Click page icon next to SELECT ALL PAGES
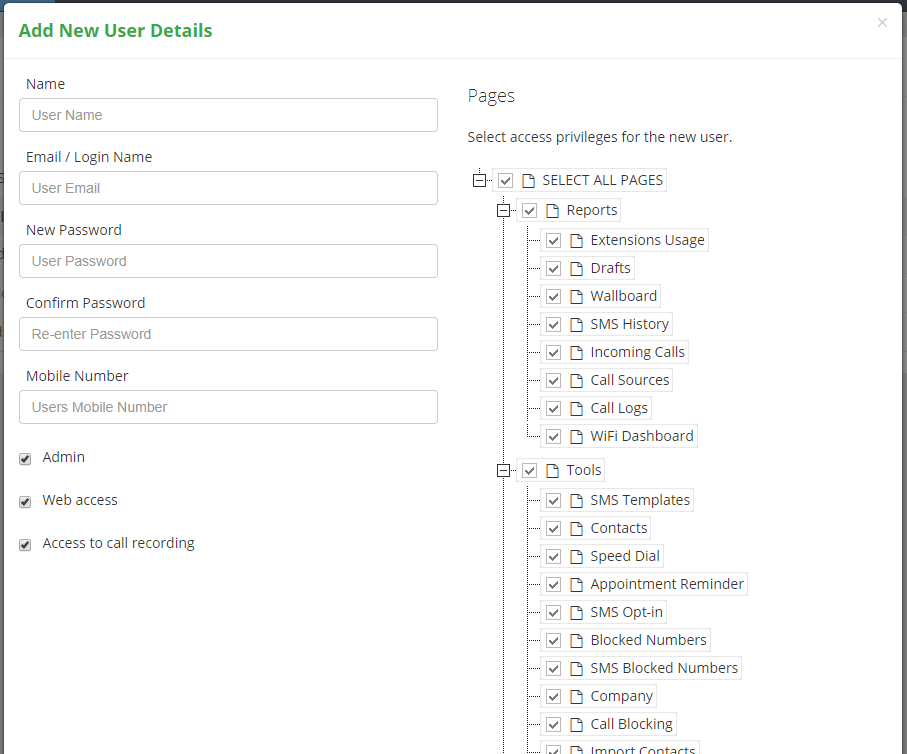 click(528, 181)
